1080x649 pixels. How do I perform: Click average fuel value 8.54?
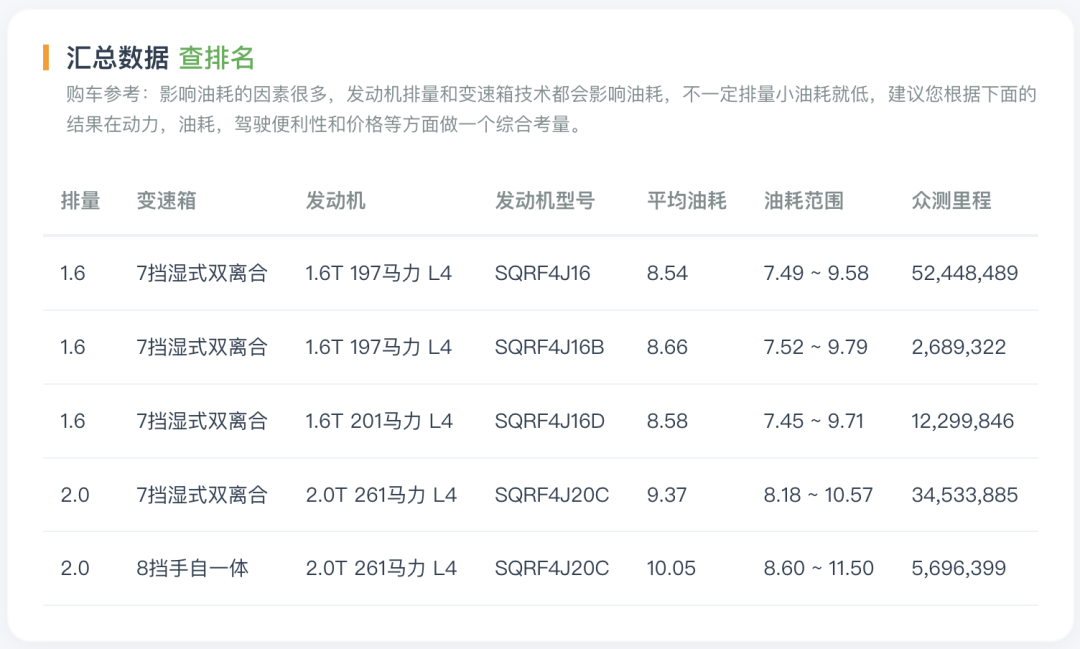667,274
